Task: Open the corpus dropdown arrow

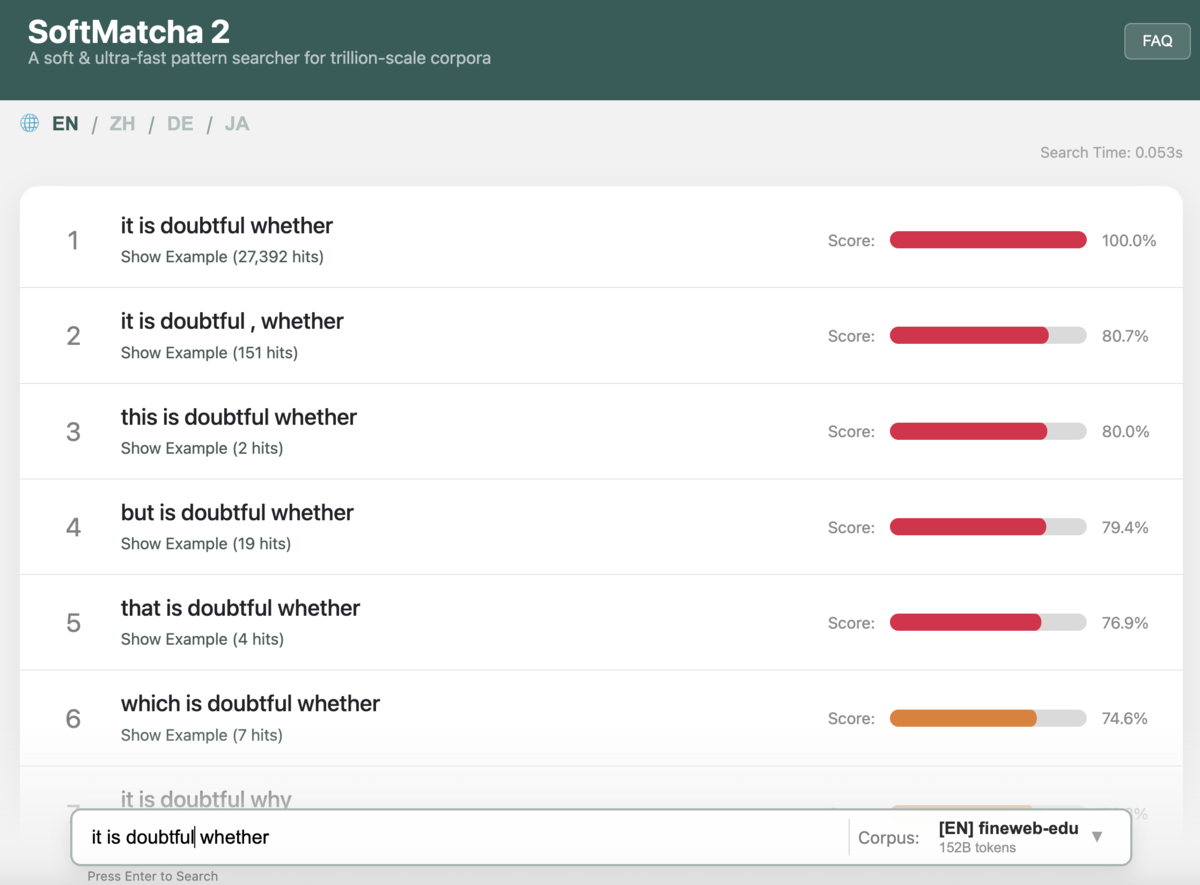Action: [x=1097, y=837]
